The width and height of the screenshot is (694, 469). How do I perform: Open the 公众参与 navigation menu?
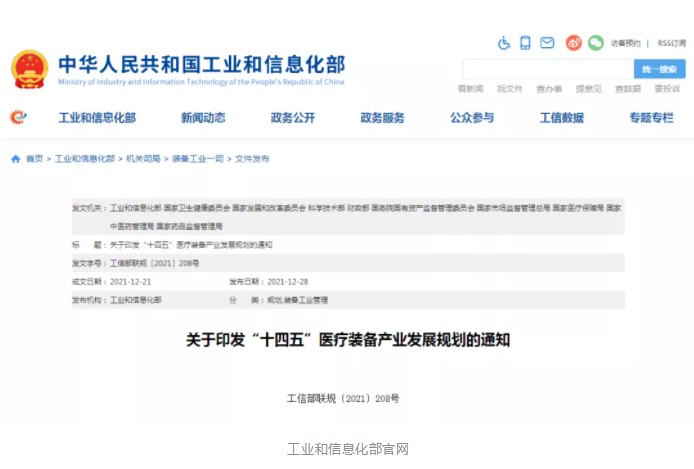pos(471,118)
